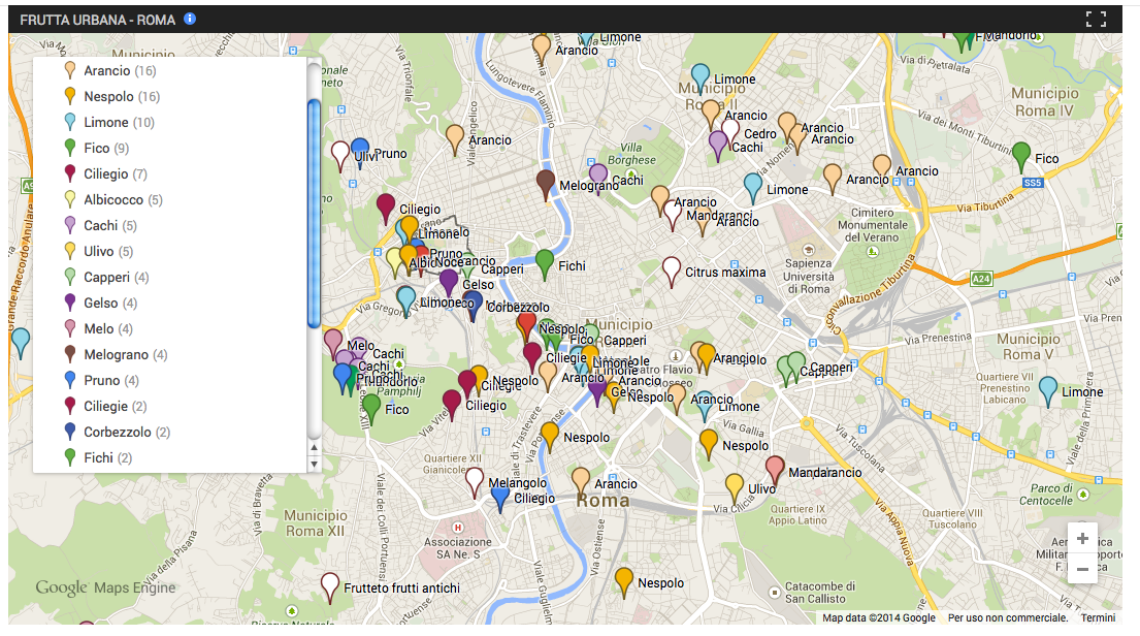Enter fullscreen map view
1140x636 pixels.
click(1096, 18)
